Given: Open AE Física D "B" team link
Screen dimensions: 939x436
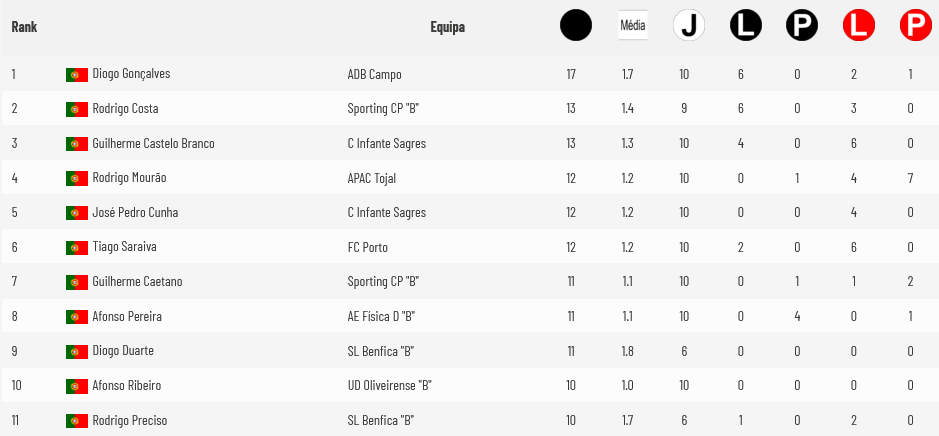Looking at the screenshot, I should click(381, 316).
